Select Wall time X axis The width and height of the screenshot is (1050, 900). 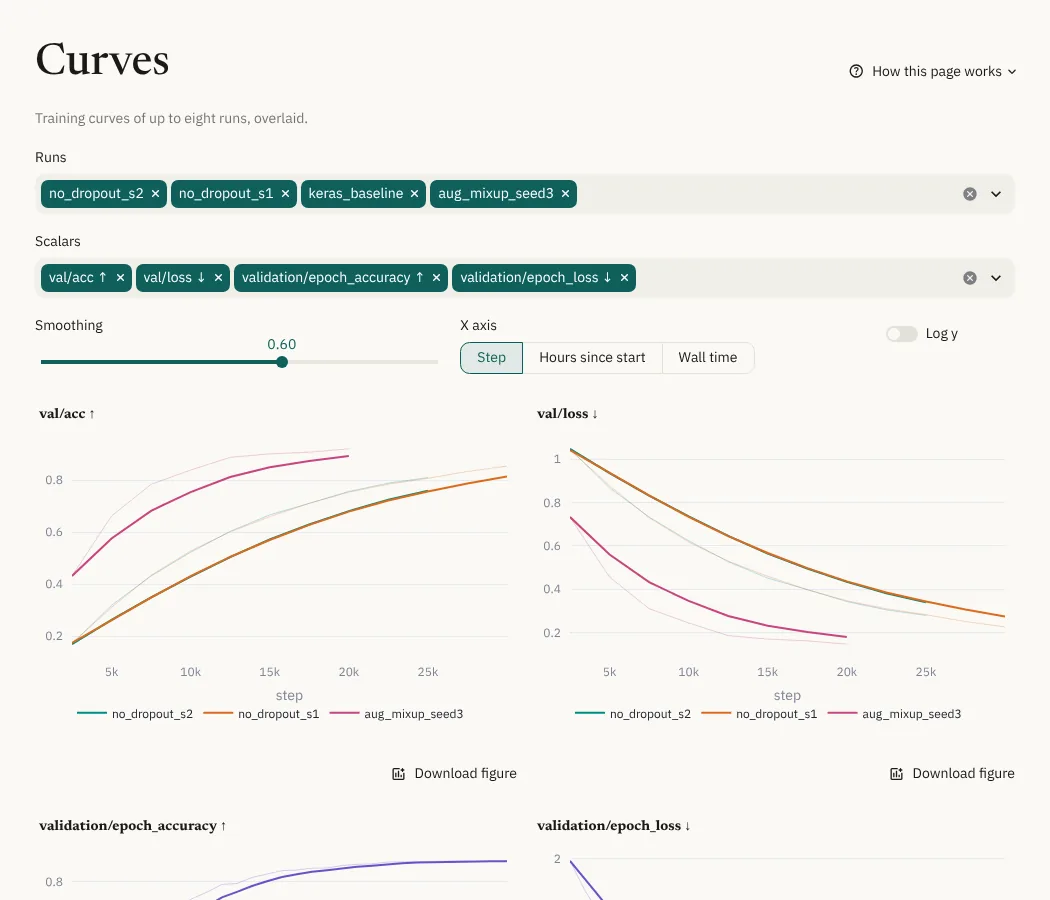pyautogui.click(x=708, y=358)
